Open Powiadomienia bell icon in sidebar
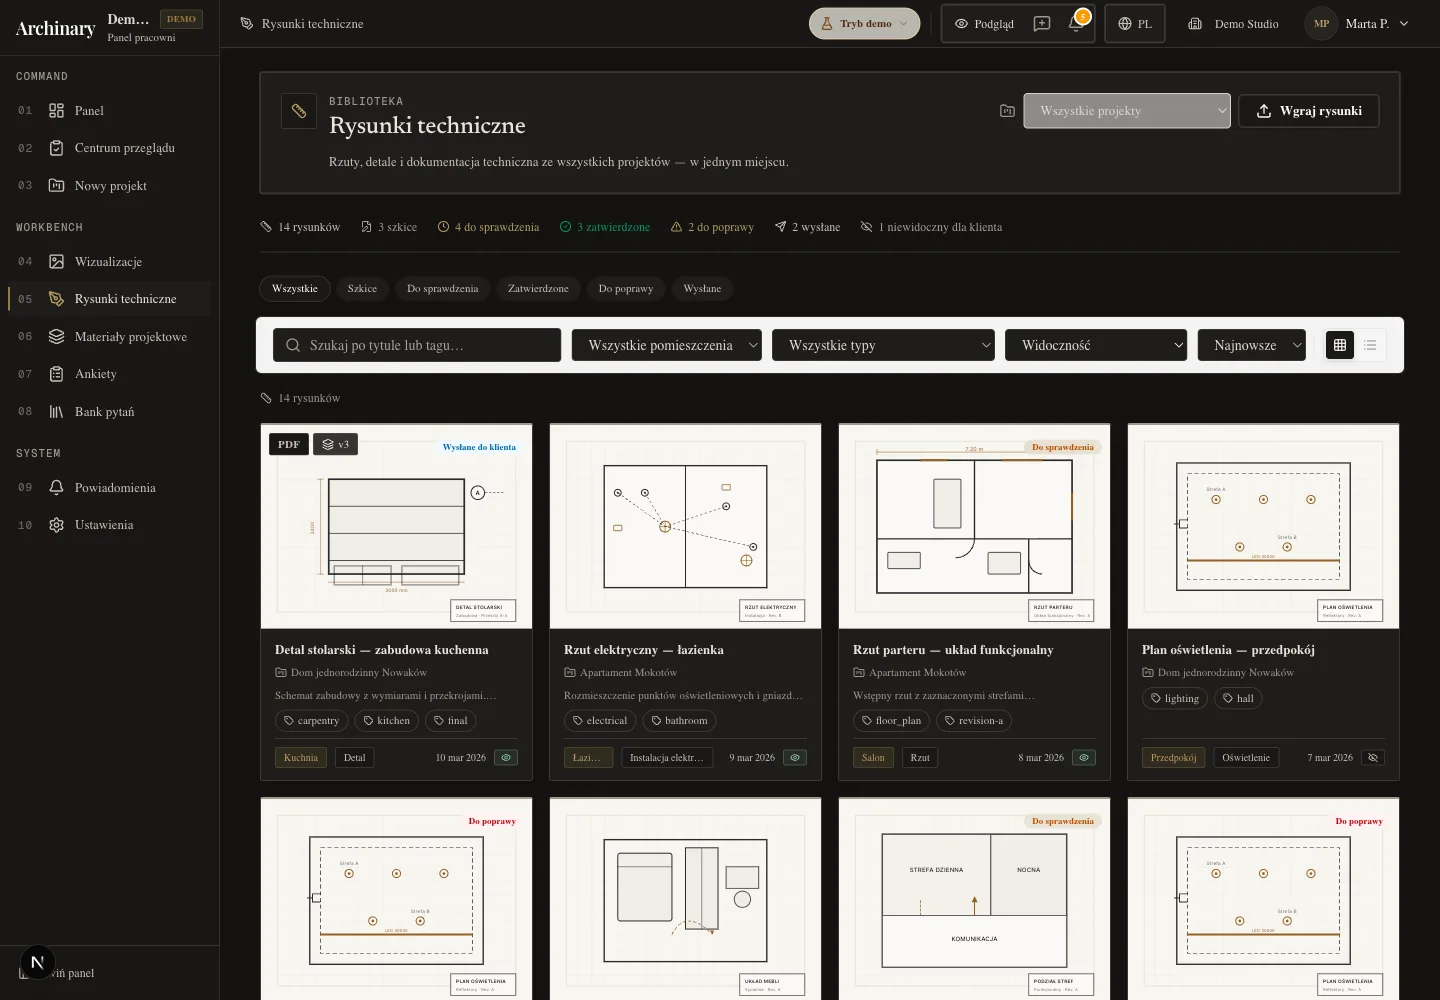 coord(56,488)
